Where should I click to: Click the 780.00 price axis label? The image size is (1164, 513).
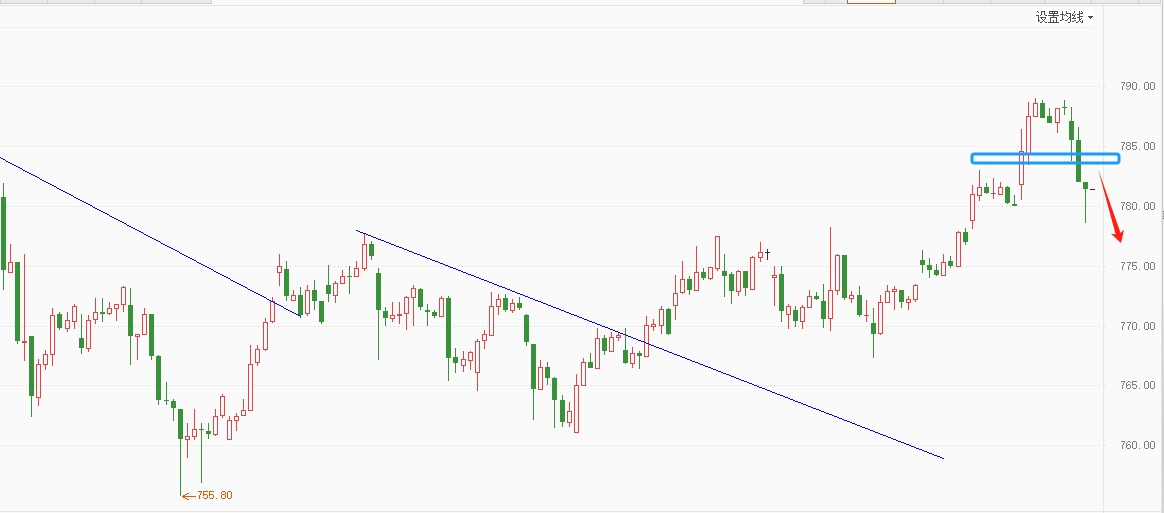(1136, 207)
